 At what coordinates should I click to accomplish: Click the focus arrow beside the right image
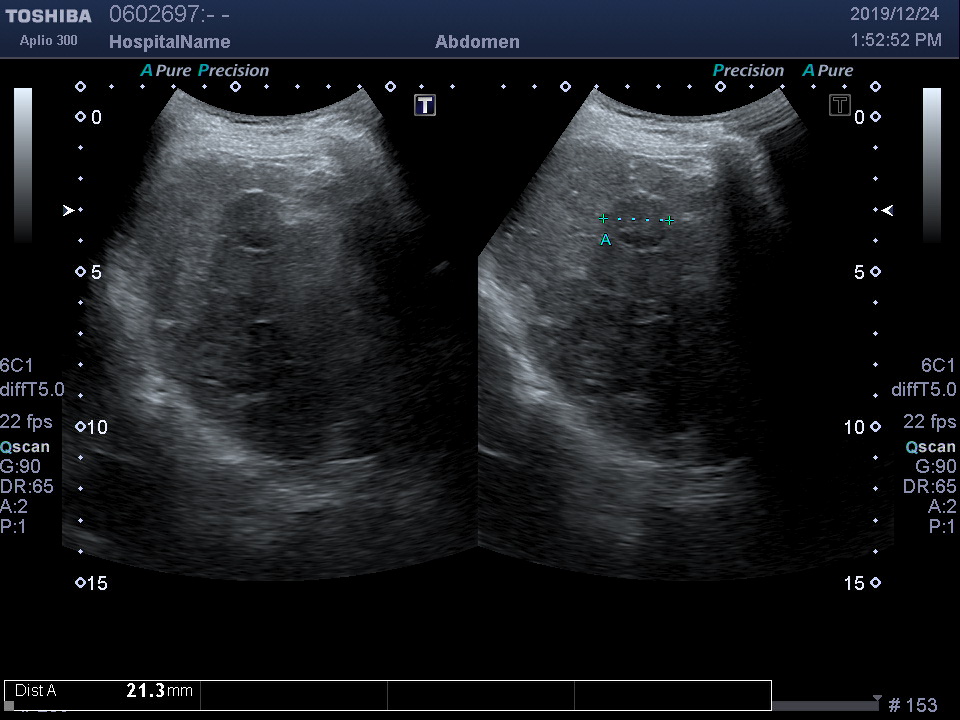pyautogui.click(x=887, y=210)
